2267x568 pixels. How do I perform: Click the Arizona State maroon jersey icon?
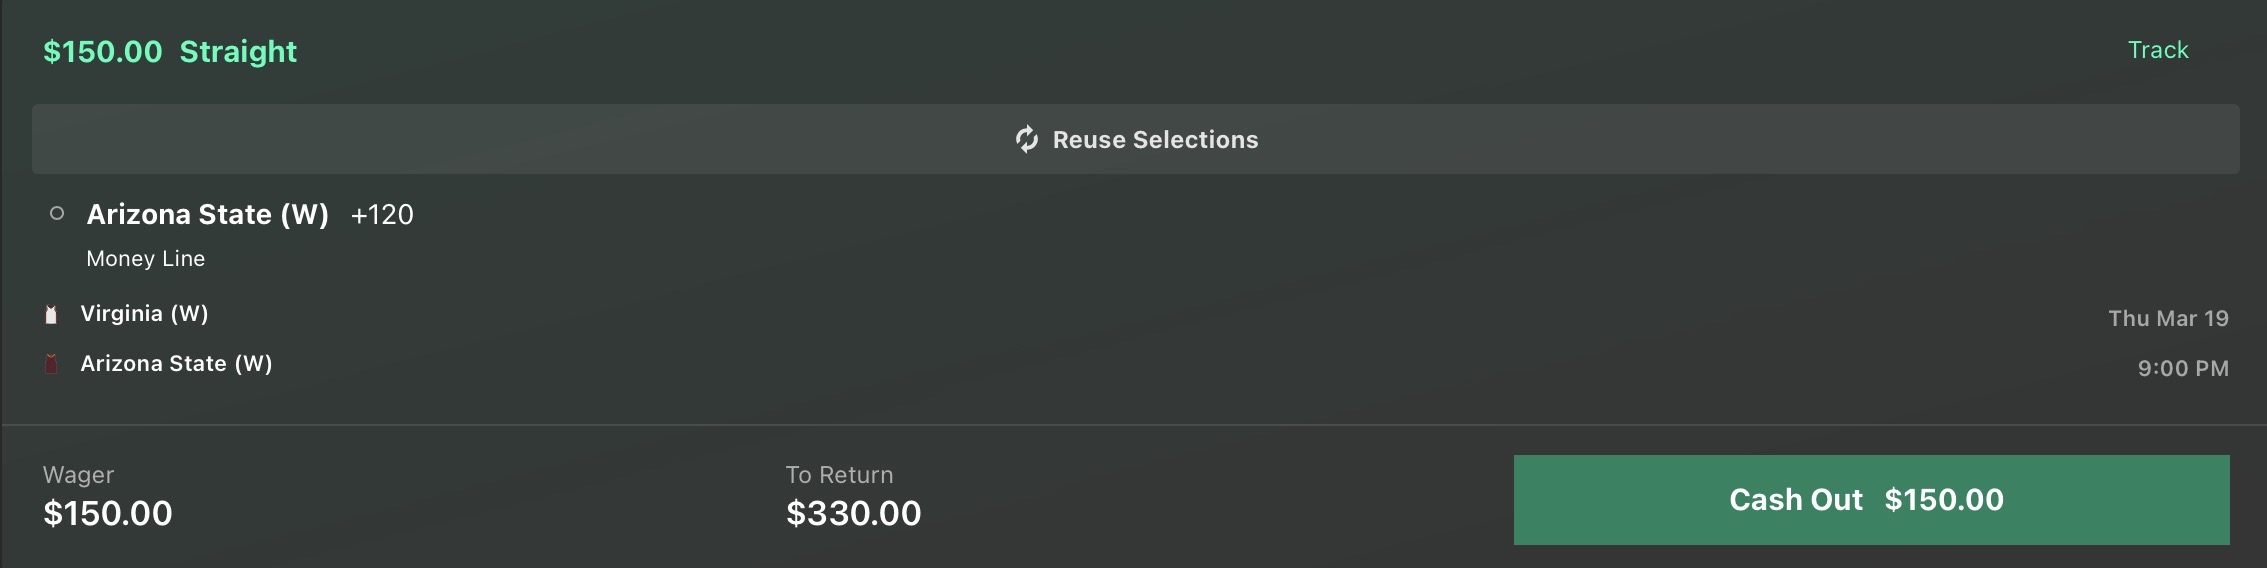pyautogui.click(x=51, y=364)
